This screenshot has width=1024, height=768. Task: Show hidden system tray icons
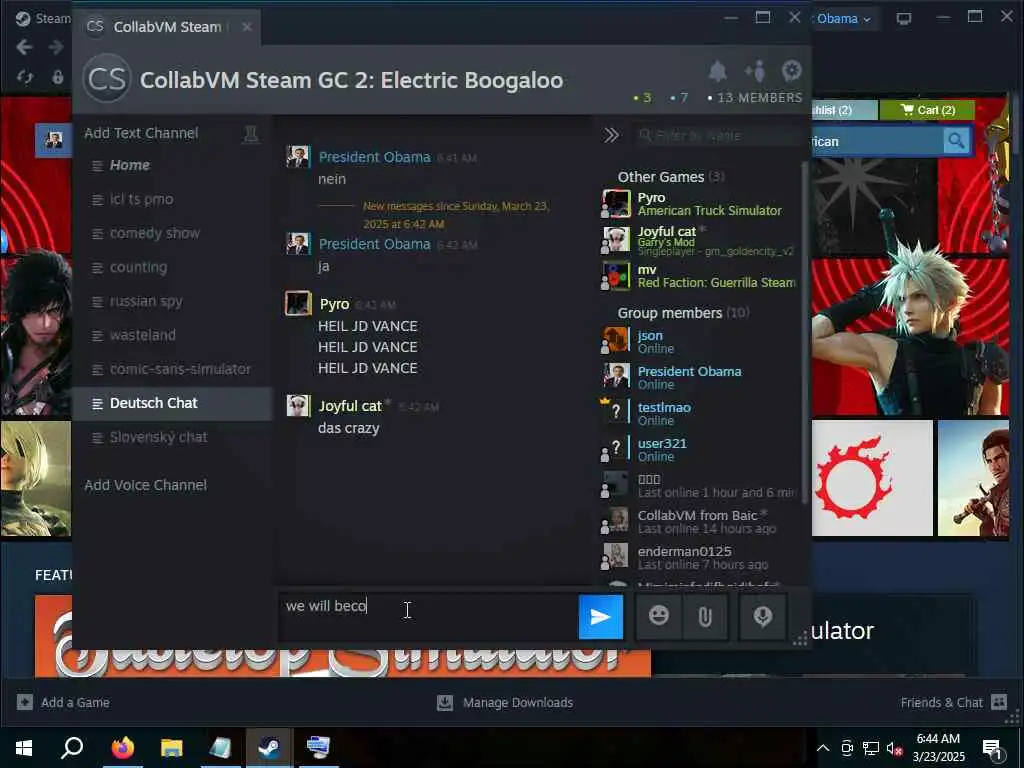pos(823,748)
